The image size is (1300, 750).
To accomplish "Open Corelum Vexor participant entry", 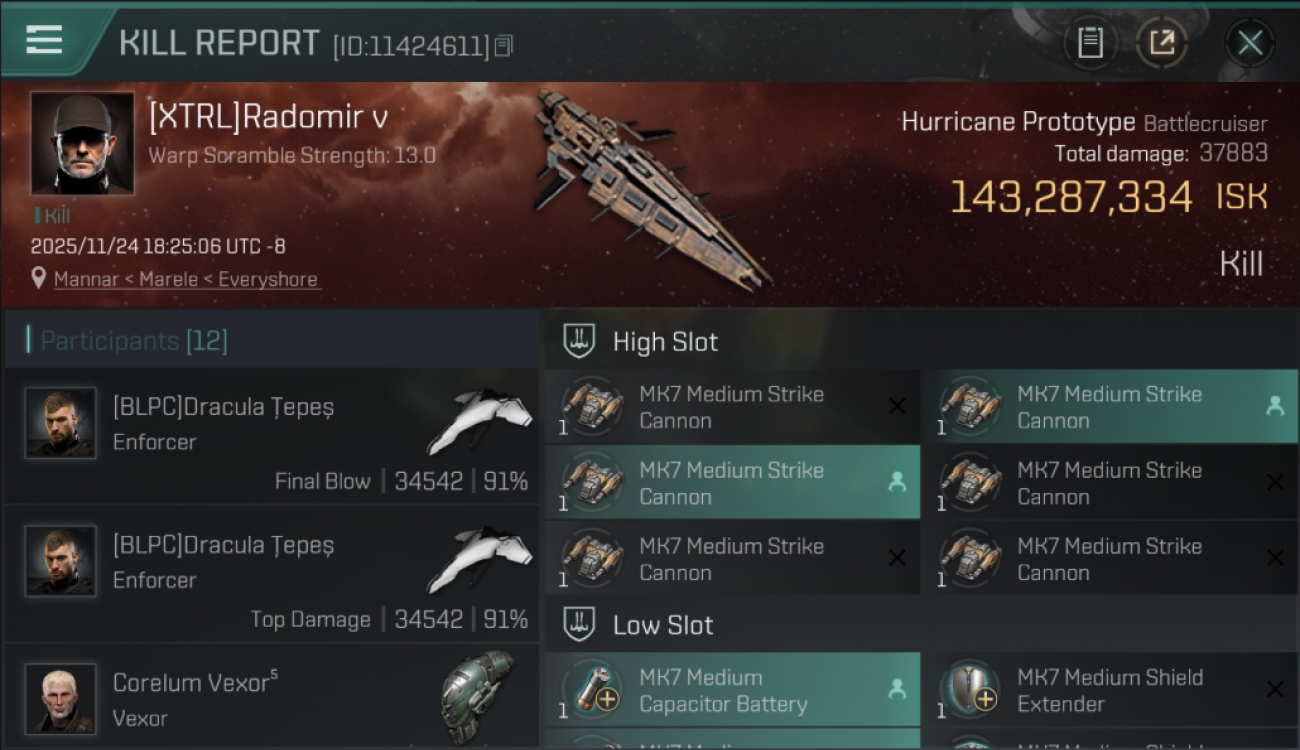I will (x=270, y=698).
